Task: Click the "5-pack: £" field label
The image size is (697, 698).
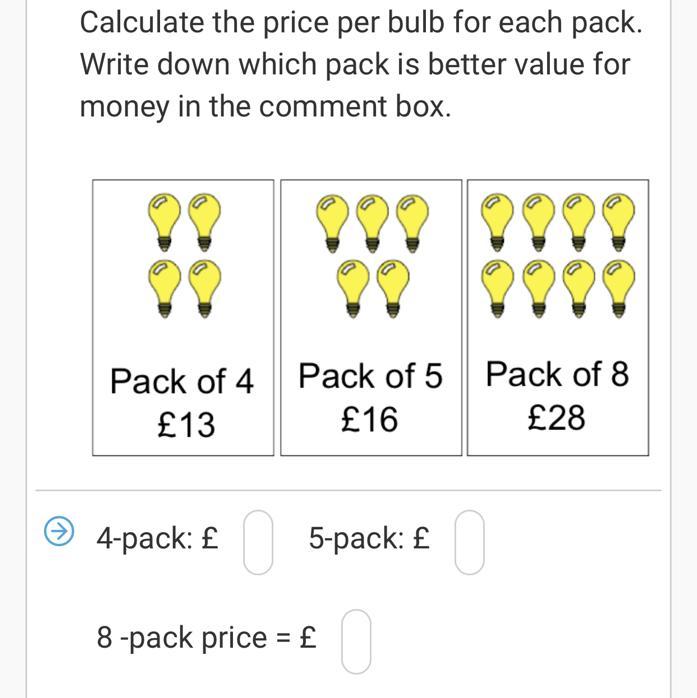Action: click(370, 538)
